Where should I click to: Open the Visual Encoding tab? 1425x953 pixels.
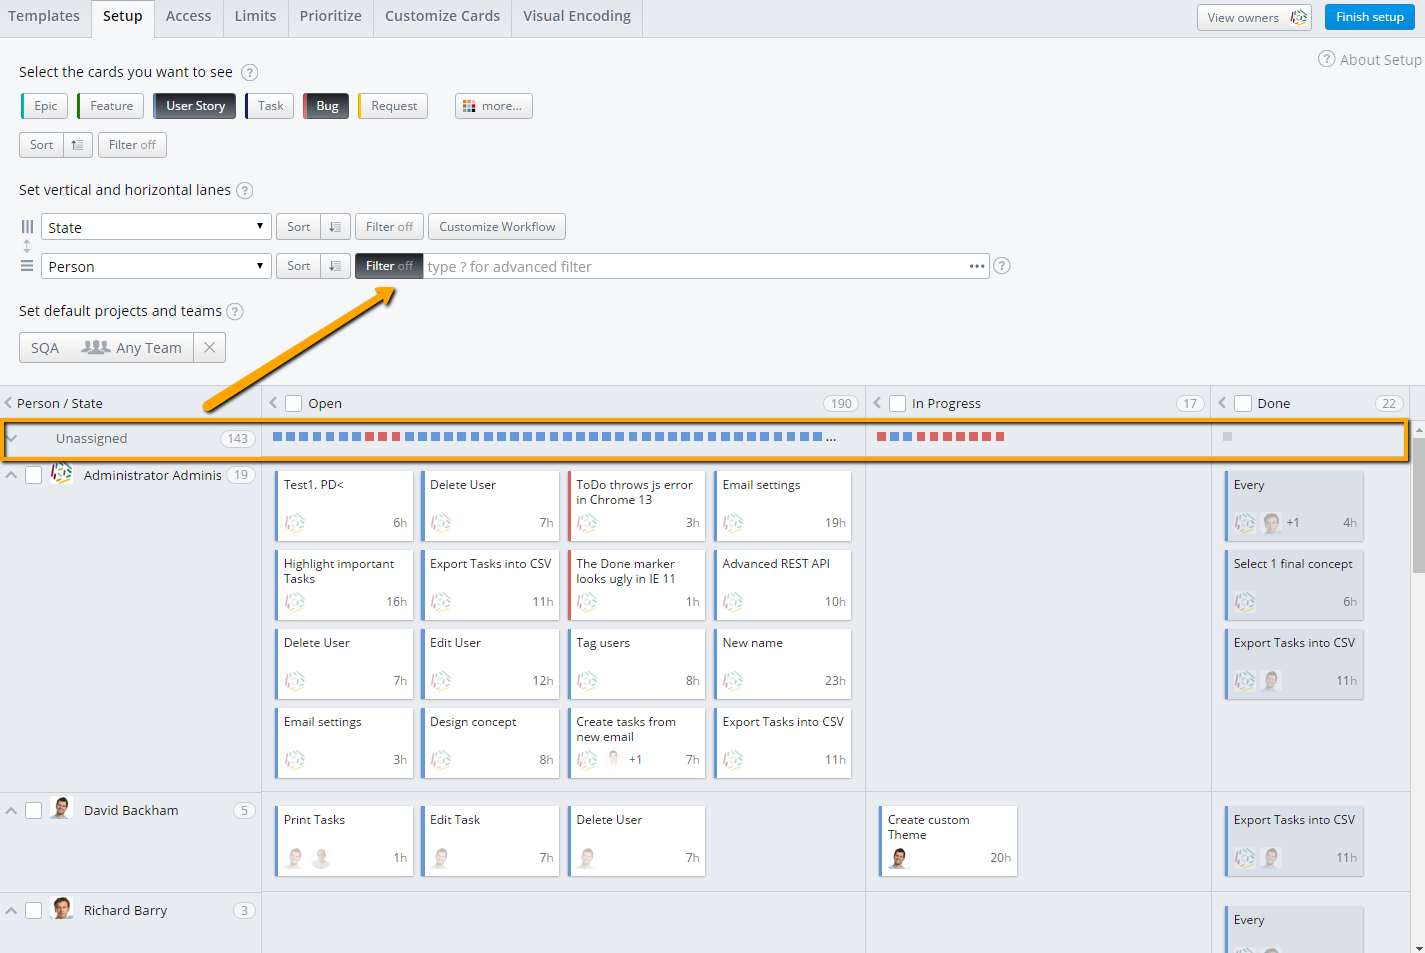tap(577, 16)
